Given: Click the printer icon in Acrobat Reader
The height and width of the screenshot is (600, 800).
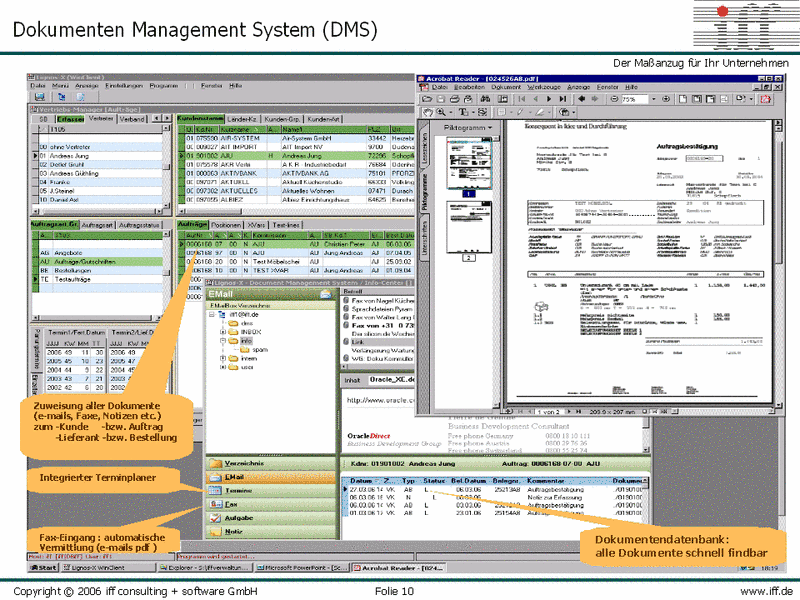Looking at the screenshot, I should (x=455, y=99).
